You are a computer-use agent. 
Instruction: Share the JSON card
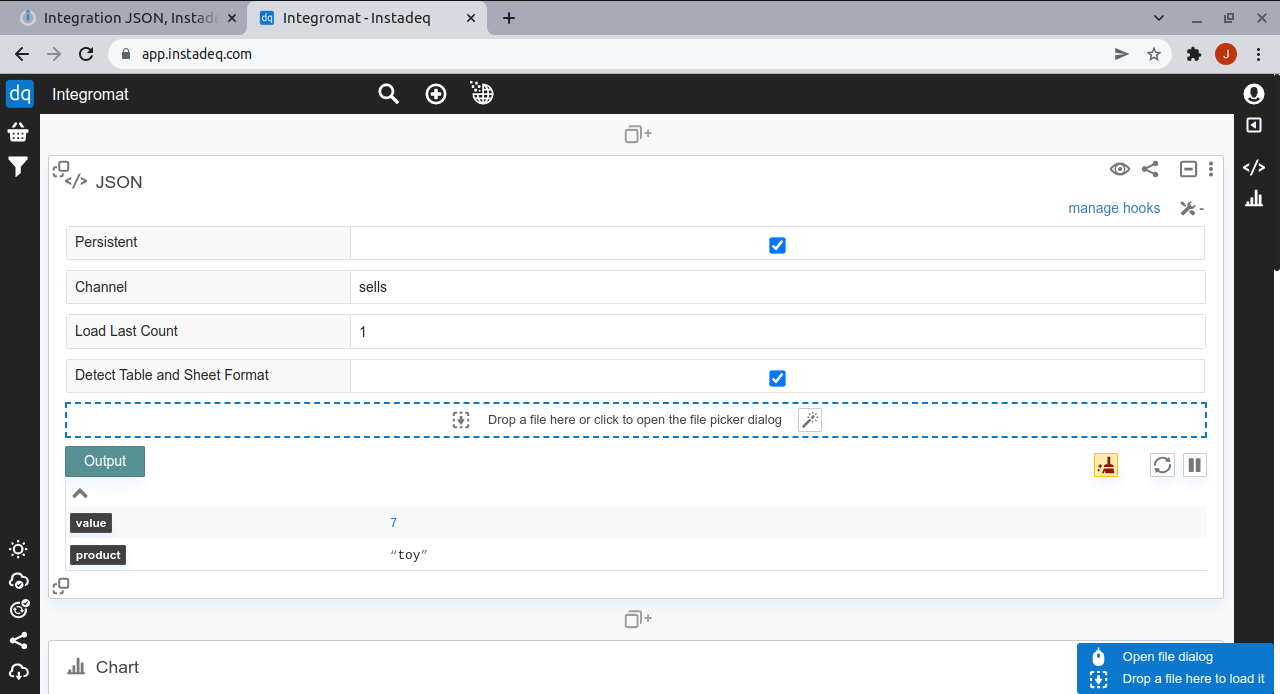pos(1150,169)
